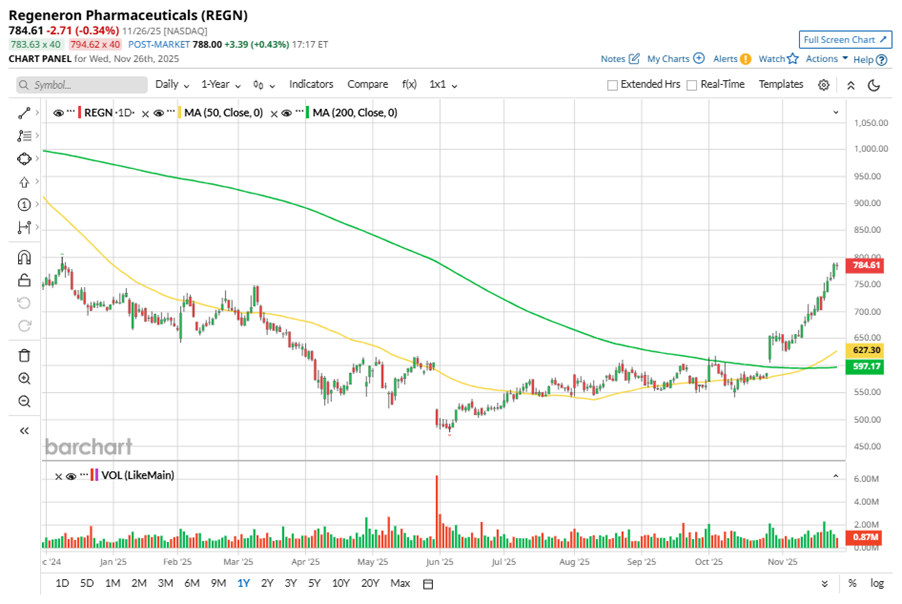Image resolution: width=902 pixels, height=604 pixels.
Task: Select the arrow marker tool
Action: click(x=24, y=182)
